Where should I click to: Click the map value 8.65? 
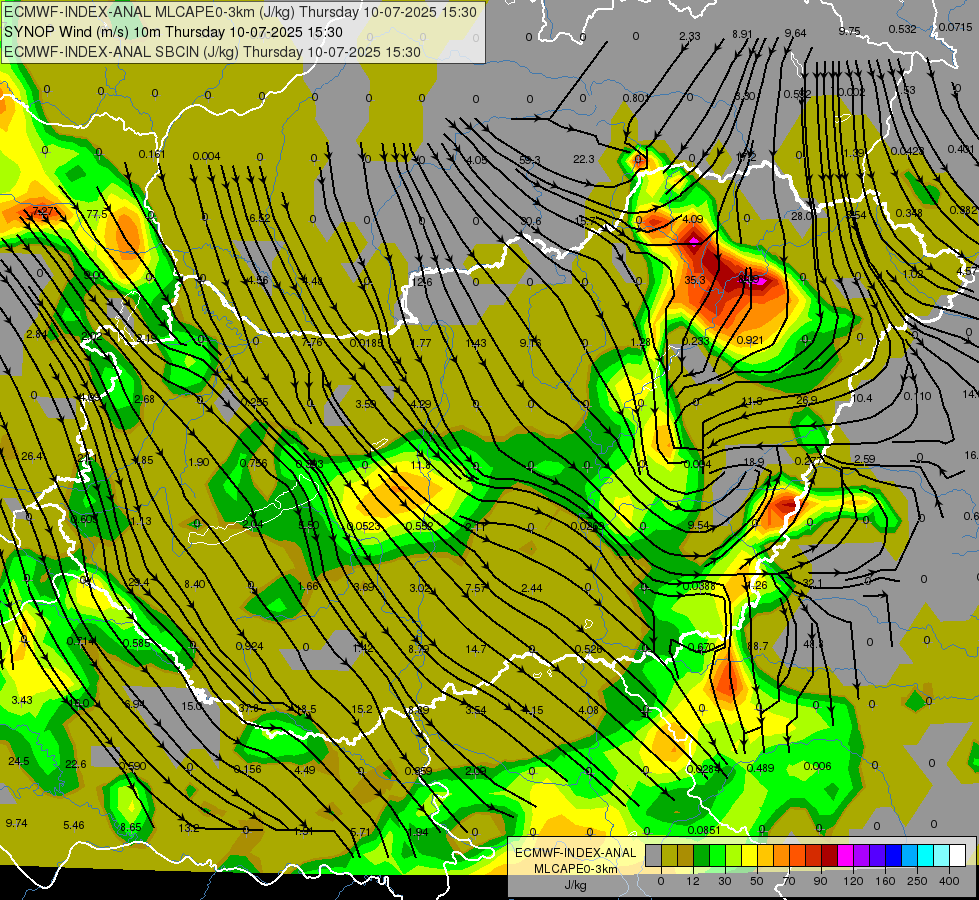[130, 827]
